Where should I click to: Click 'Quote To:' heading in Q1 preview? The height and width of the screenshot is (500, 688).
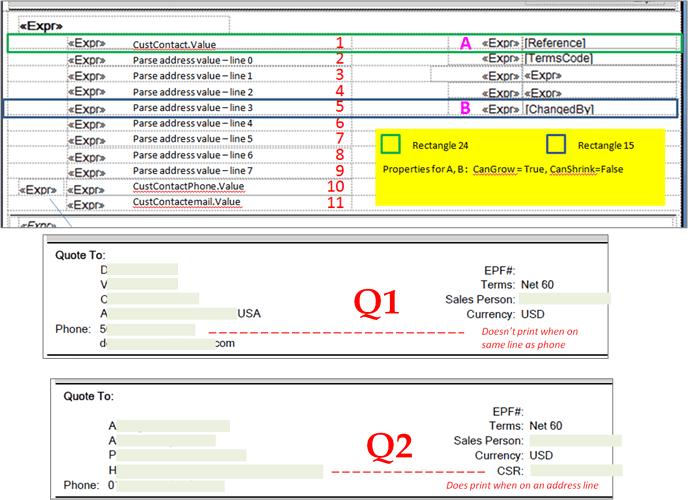click(x=80, y=255)
